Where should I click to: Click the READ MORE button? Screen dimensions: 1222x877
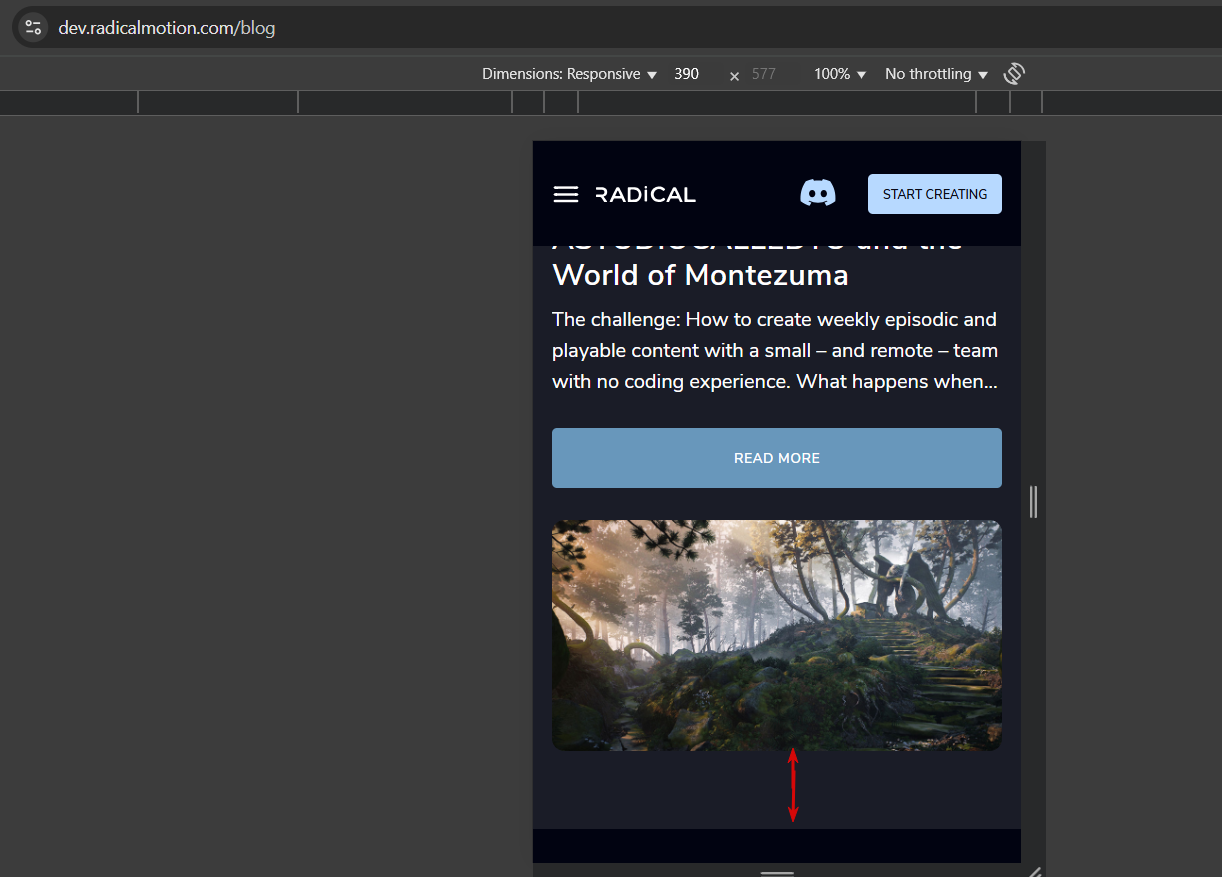click(x=777, y=458)
